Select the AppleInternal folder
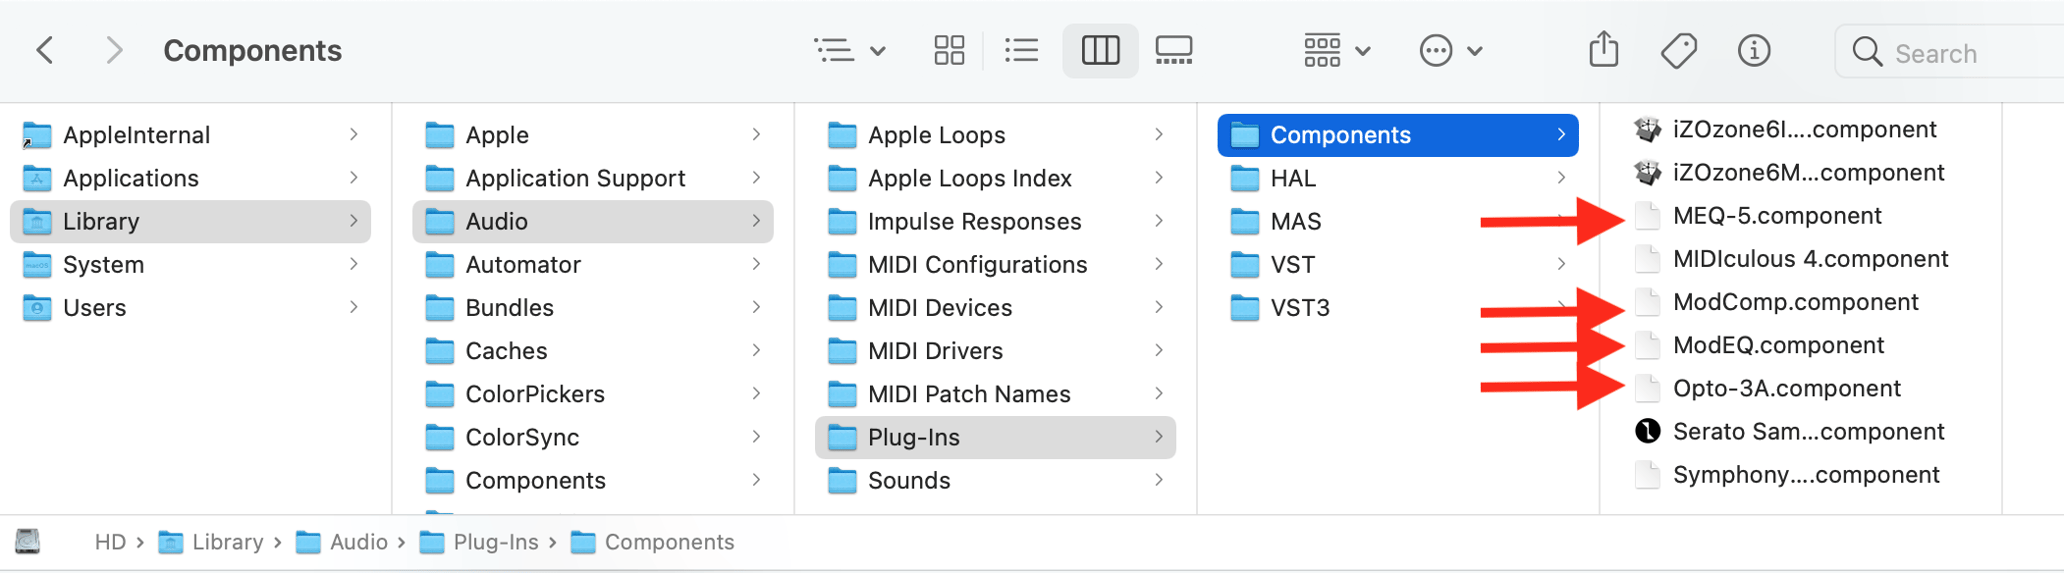 (190, 135)
